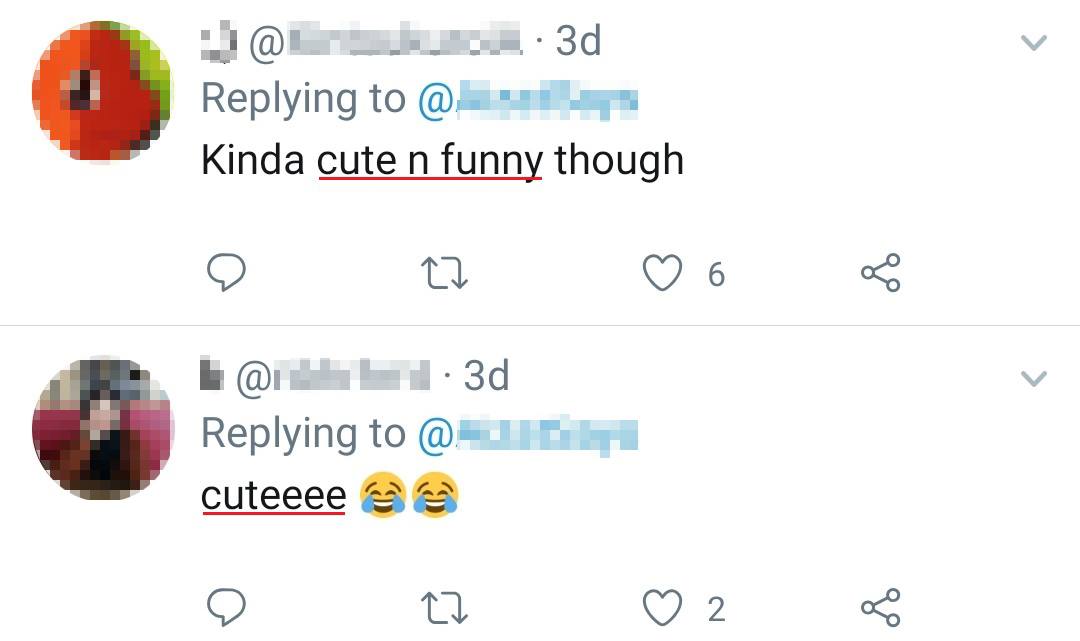Viewport: 1080px width, 641px height.
Task: Open the orange avatar's profile
Action: click(x=101, y=92)
